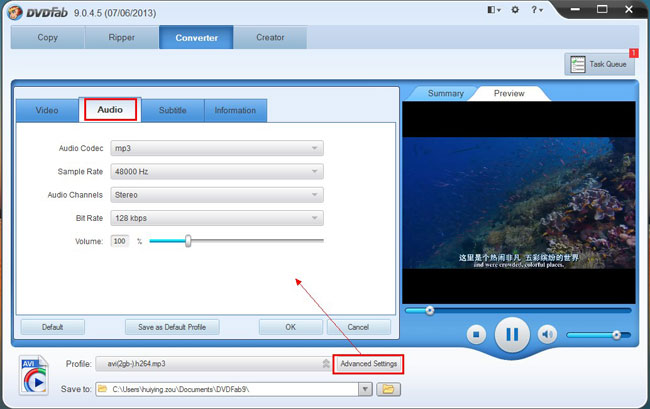Viewport: 650px width, 409px height.
Task: Go to the Subtitle settings tab
Action: point(172,110)
